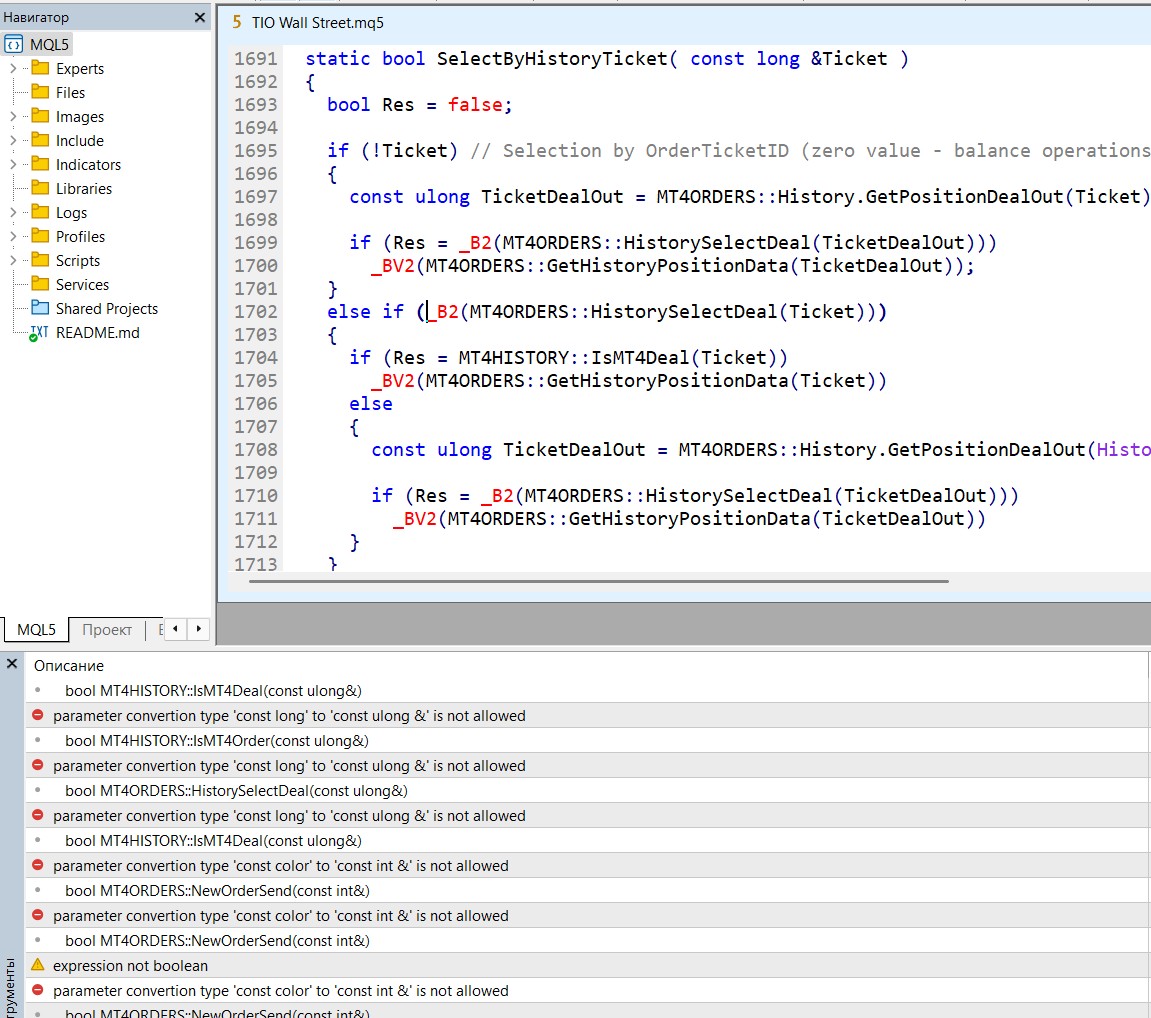Click the MQL5 root node icon

tap(14, 44)
